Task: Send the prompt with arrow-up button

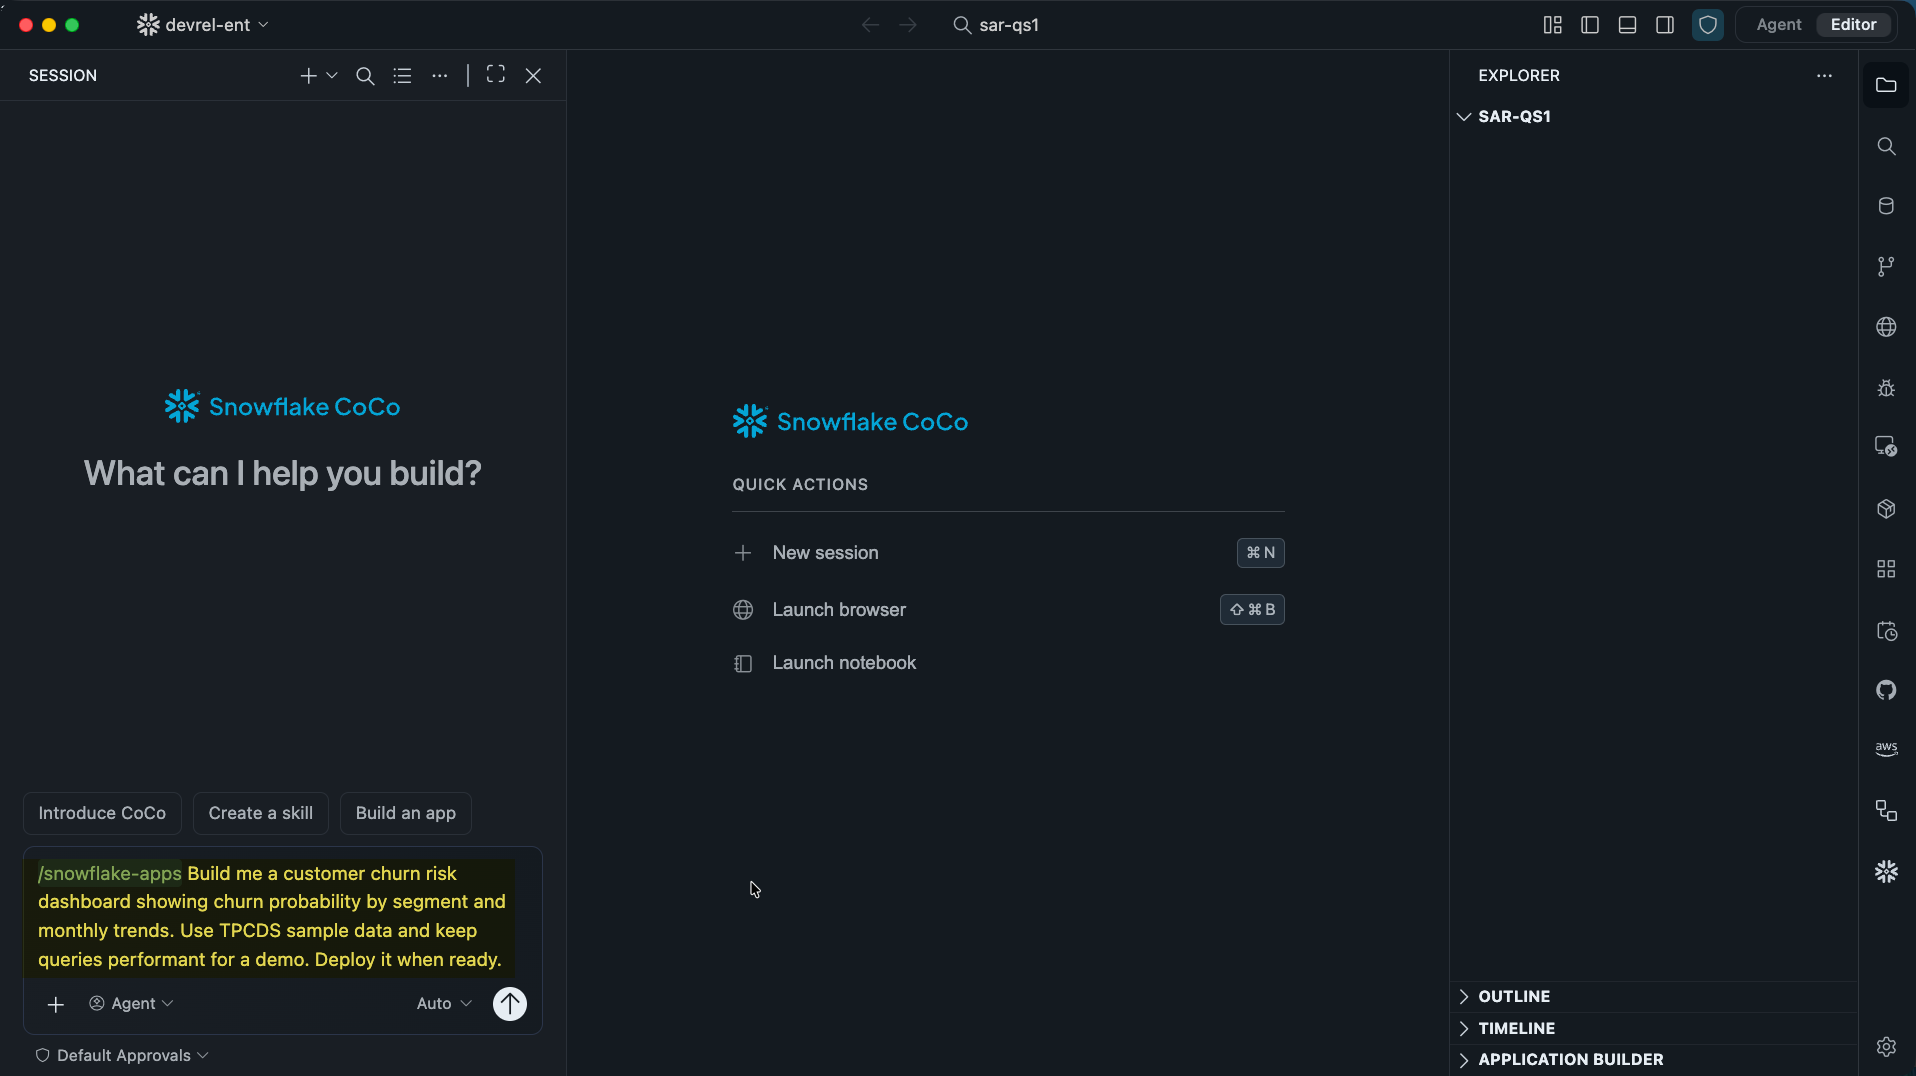Action: tap(510, 1004)
